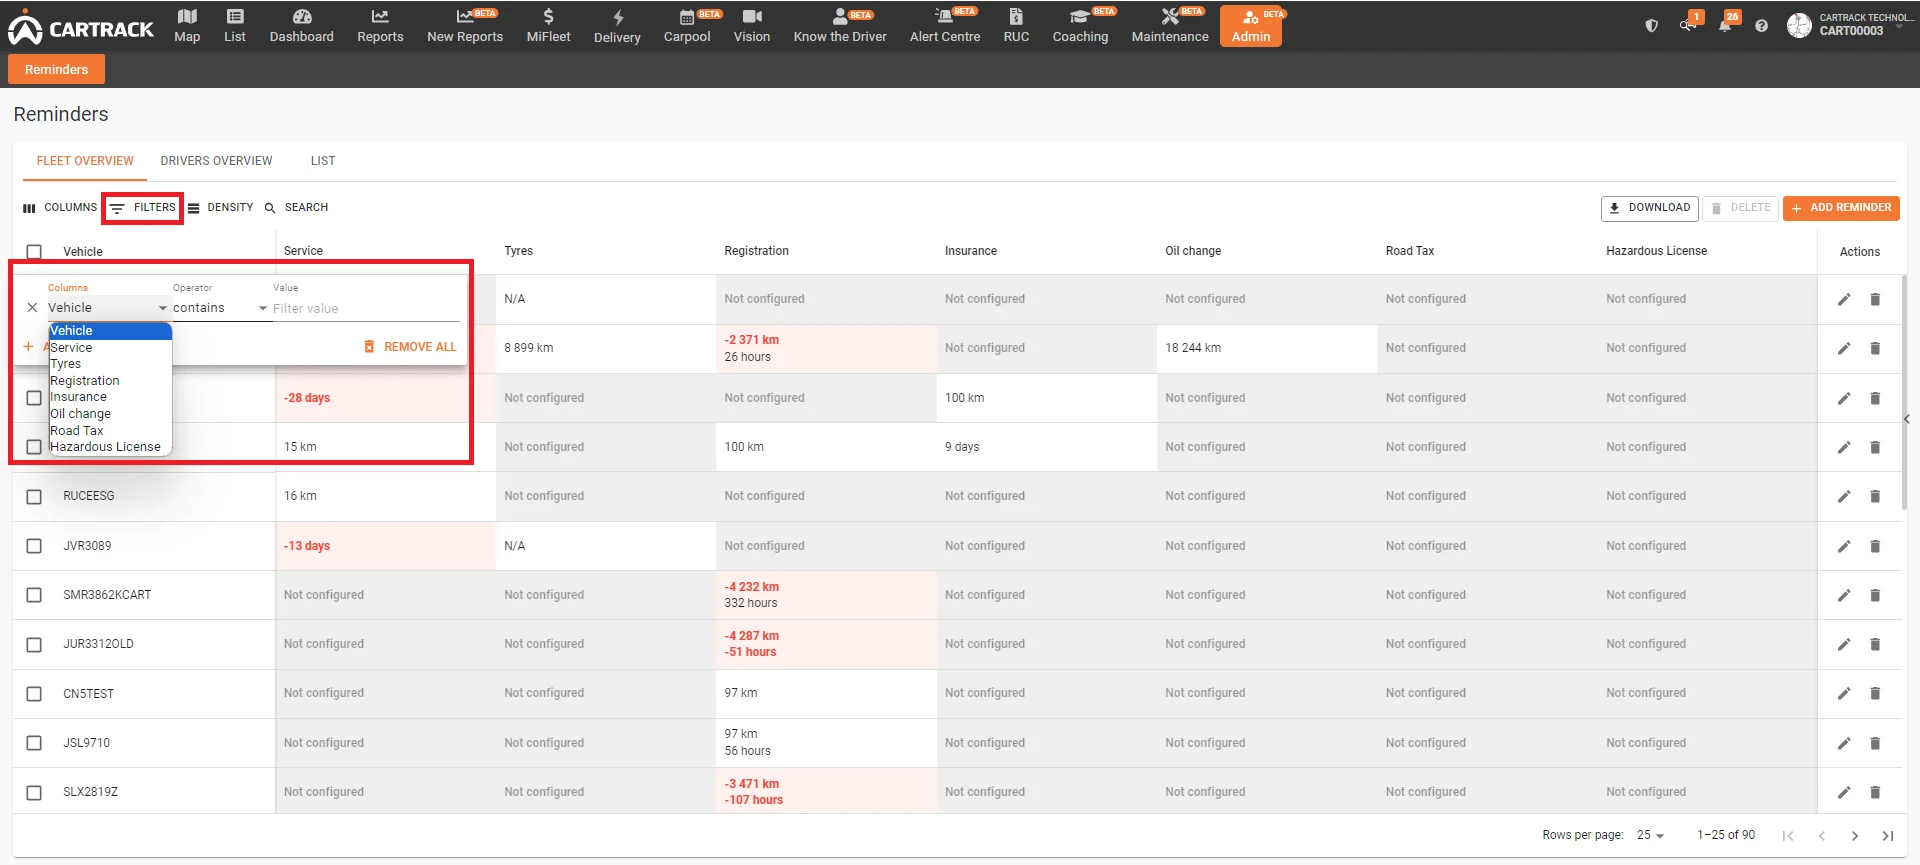This screenshot has width=1920, height=865.
Task: Go to Dashboard
Action: (x=301, y=26)
